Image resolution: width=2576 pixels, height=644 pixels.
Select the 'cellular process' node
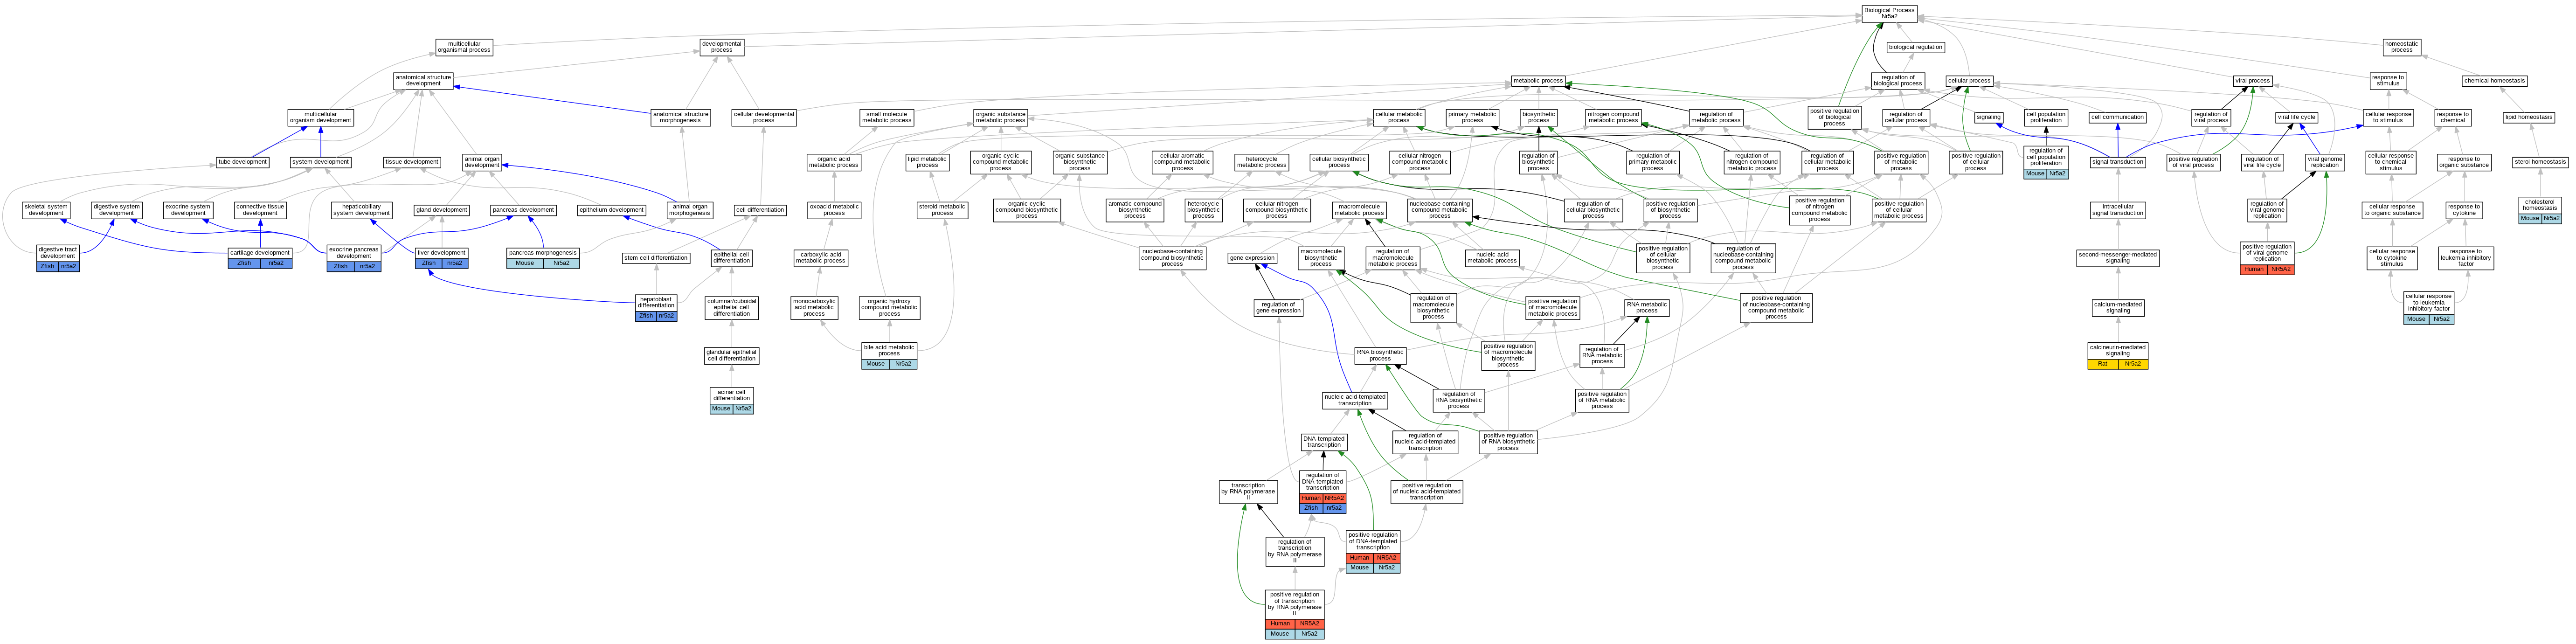(x=1969, y=80)
